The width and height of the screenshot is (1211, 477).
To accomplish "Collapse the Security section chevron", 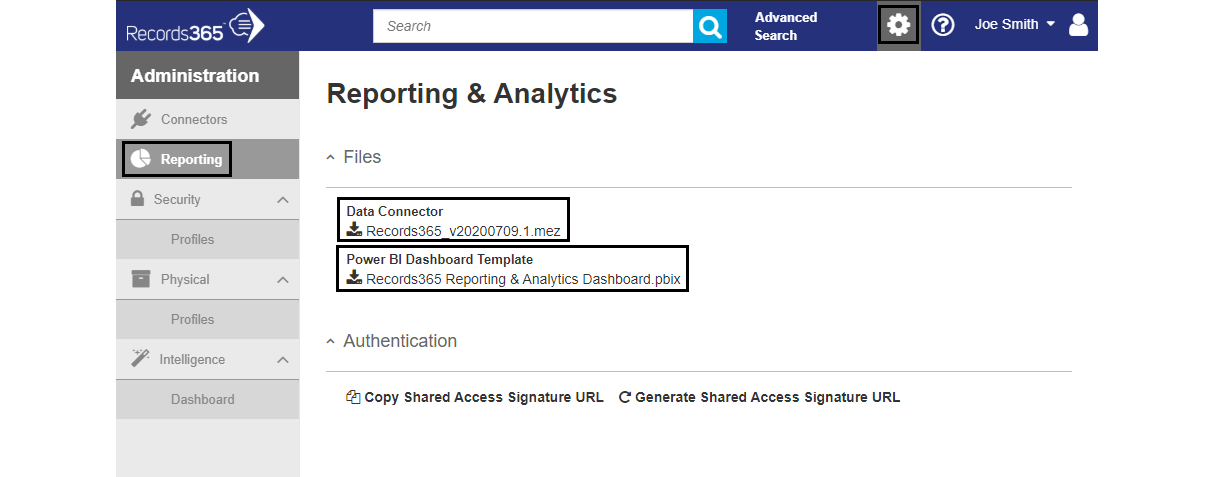I will pyautogui.click(x=282, y=200).
